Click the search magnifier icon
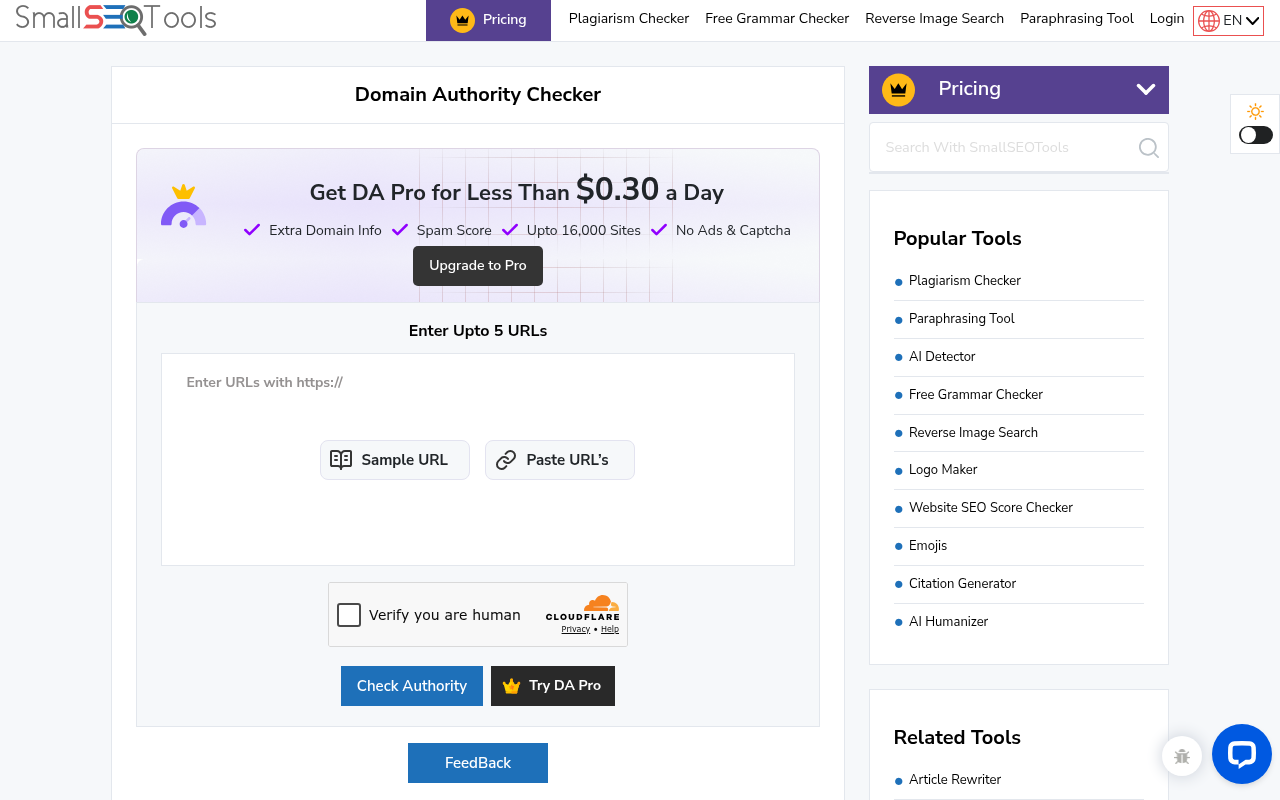 [1149, 148]
